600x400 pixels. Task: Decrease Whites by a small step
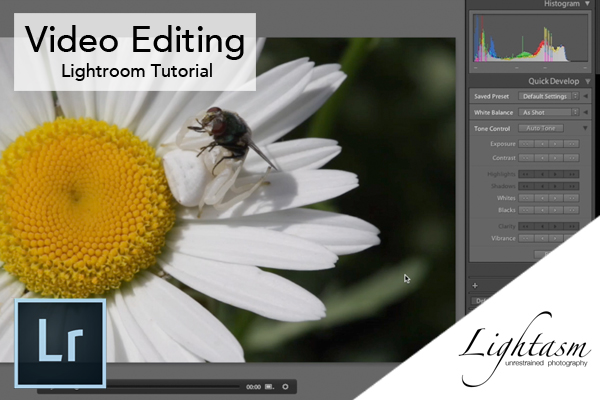[x=541, y=198]
